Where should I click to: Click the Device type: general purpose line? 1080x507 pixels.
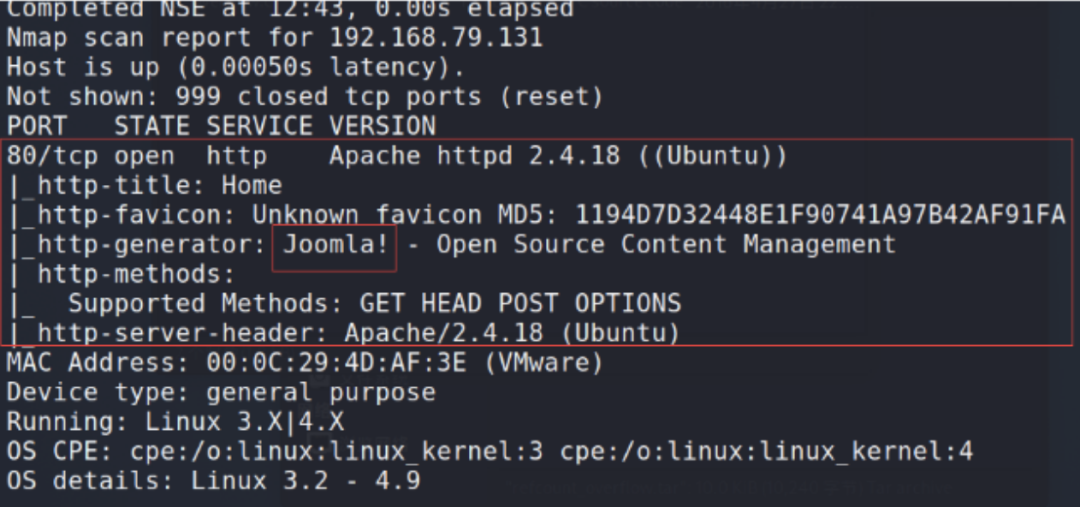pos(221,392)
